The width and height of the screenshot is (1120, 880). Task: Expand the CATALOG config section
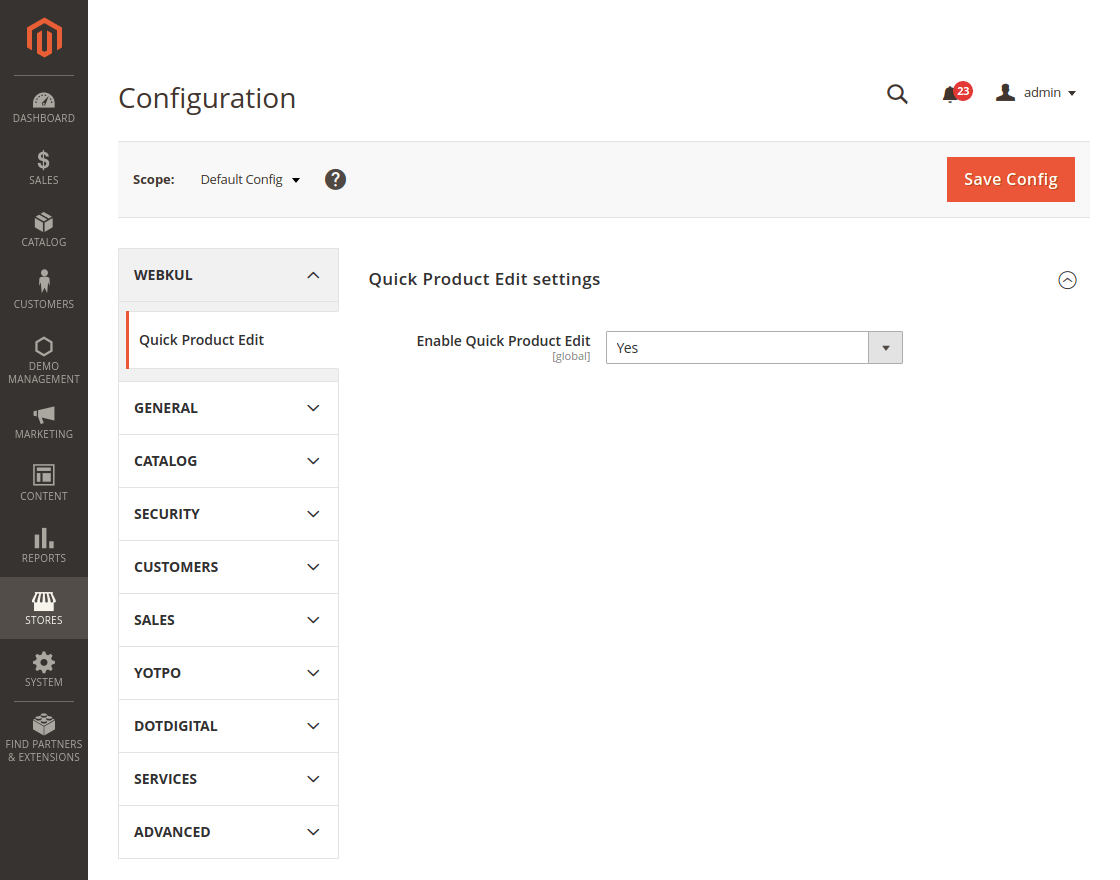point(229,461)
